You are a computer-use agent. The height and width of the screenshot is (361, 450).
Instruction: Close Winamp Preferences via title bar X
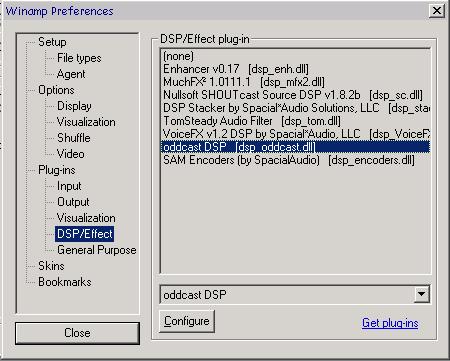(x=436, y=11)
